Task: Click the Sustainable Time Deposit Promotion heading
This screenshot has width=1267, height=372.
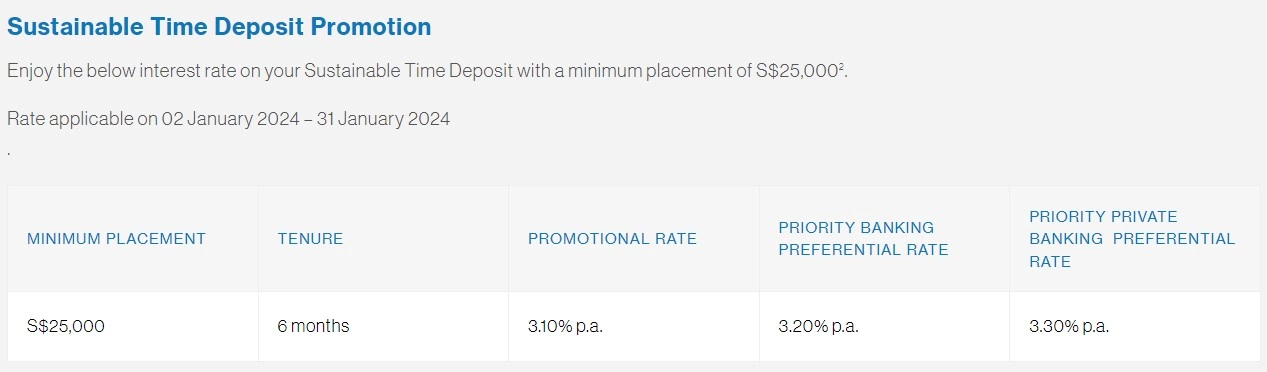Action: 219,27
